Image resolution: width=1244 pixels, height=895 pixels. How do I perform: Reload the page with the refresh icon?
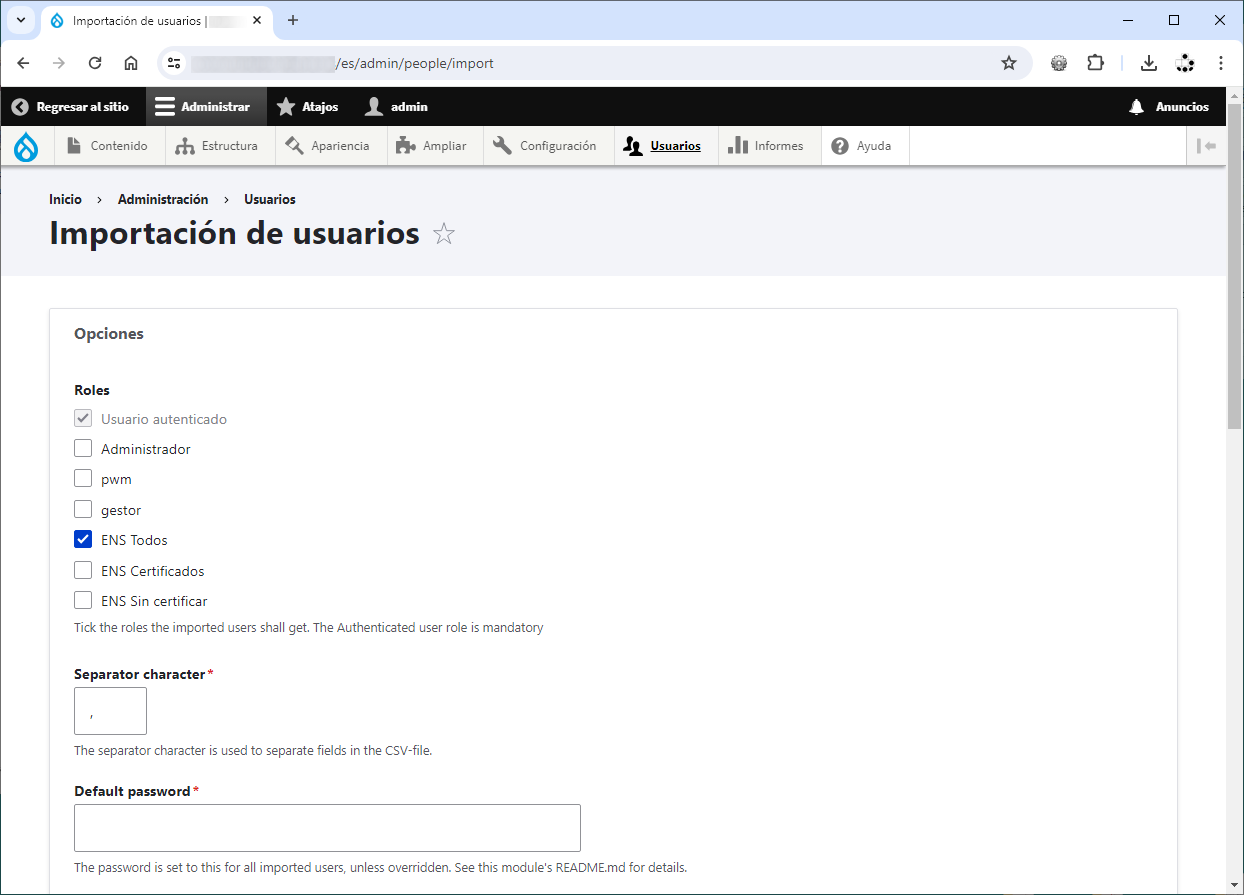tap(95, 63)
